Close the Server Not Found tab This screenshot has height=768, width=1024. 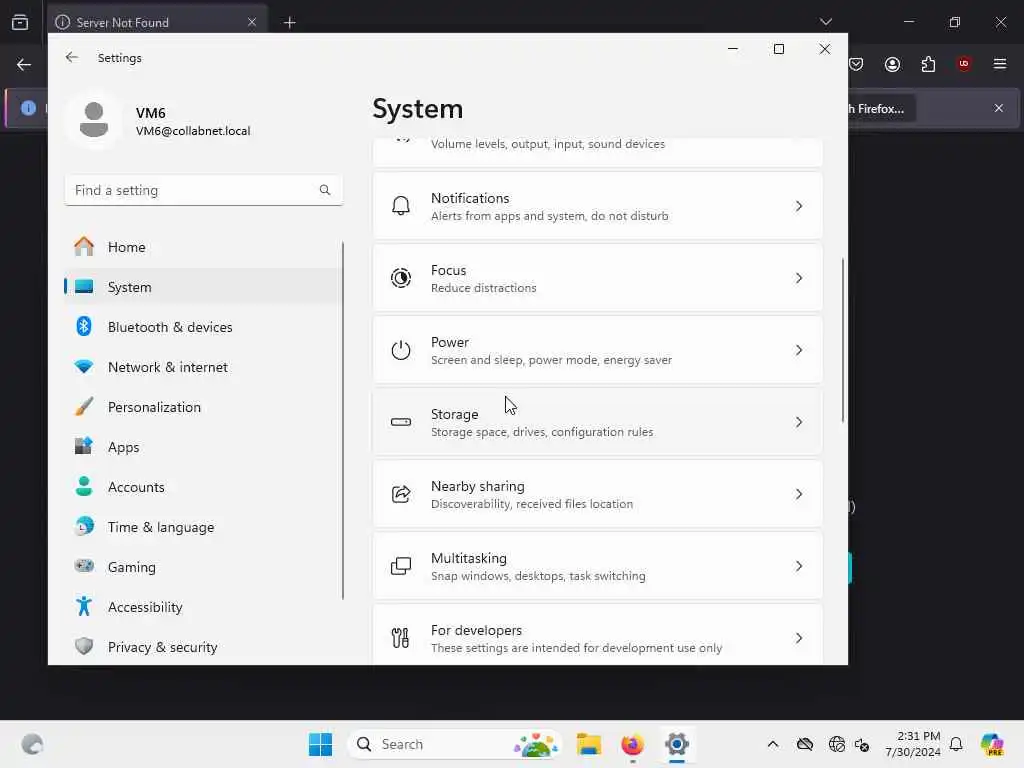tap(252, 22)
